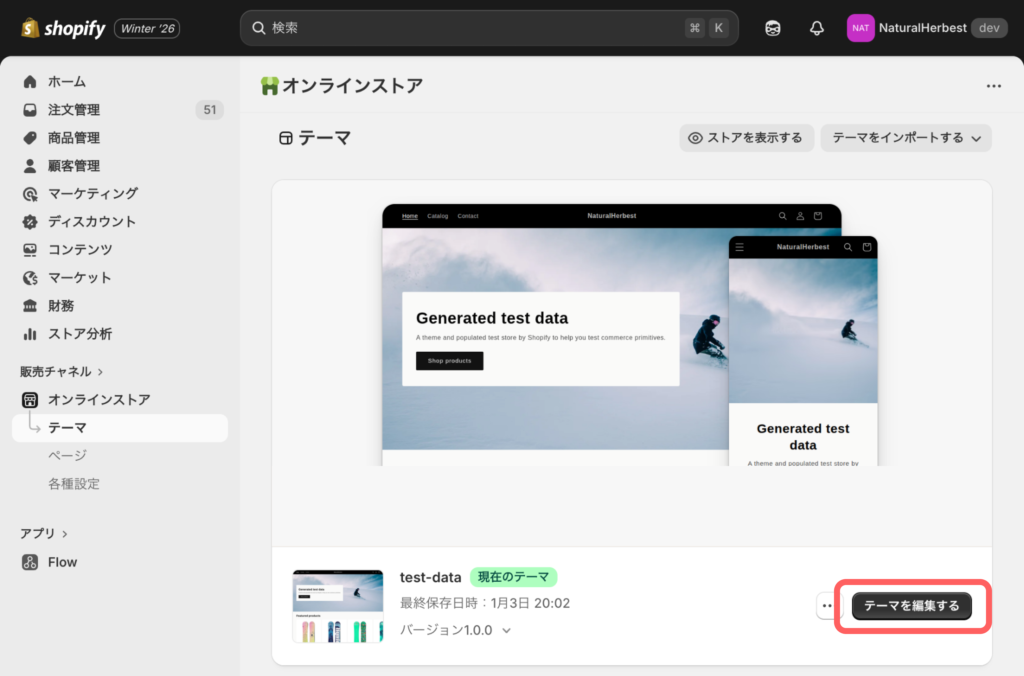Open 商品管理 in the sidebar
Viewport: 1024px width, 676px height.
point(74,138)
